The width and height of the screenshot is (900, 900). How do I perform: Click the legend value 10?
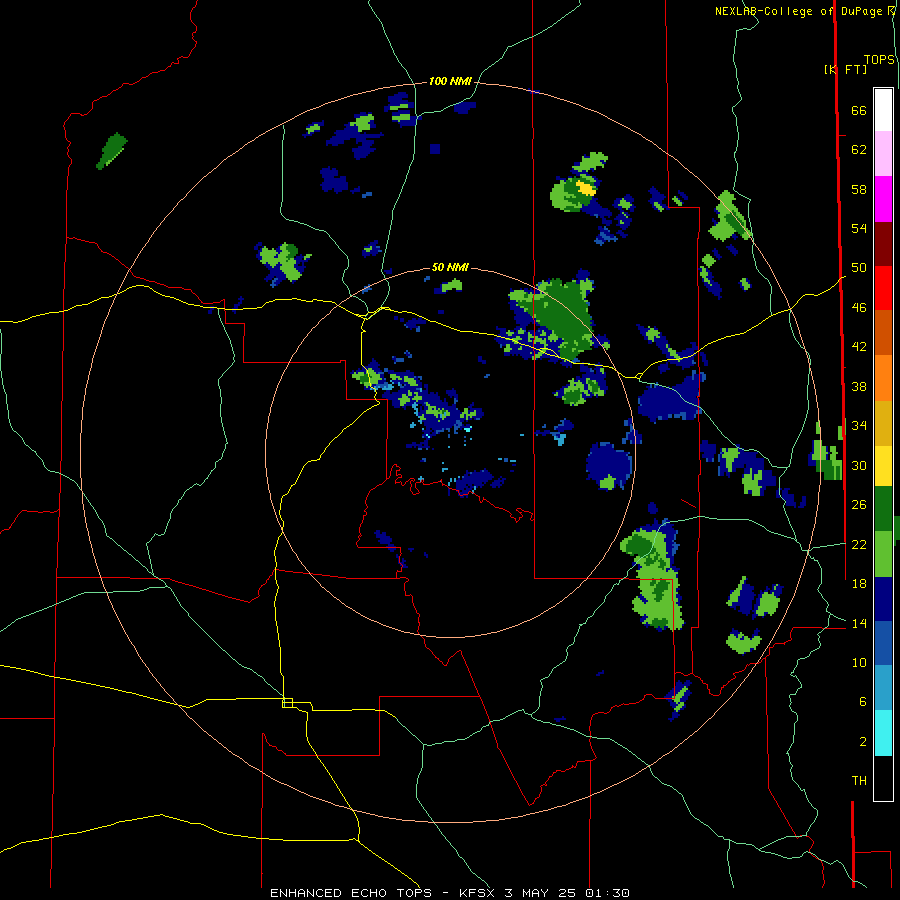click(x=859, y=663)
